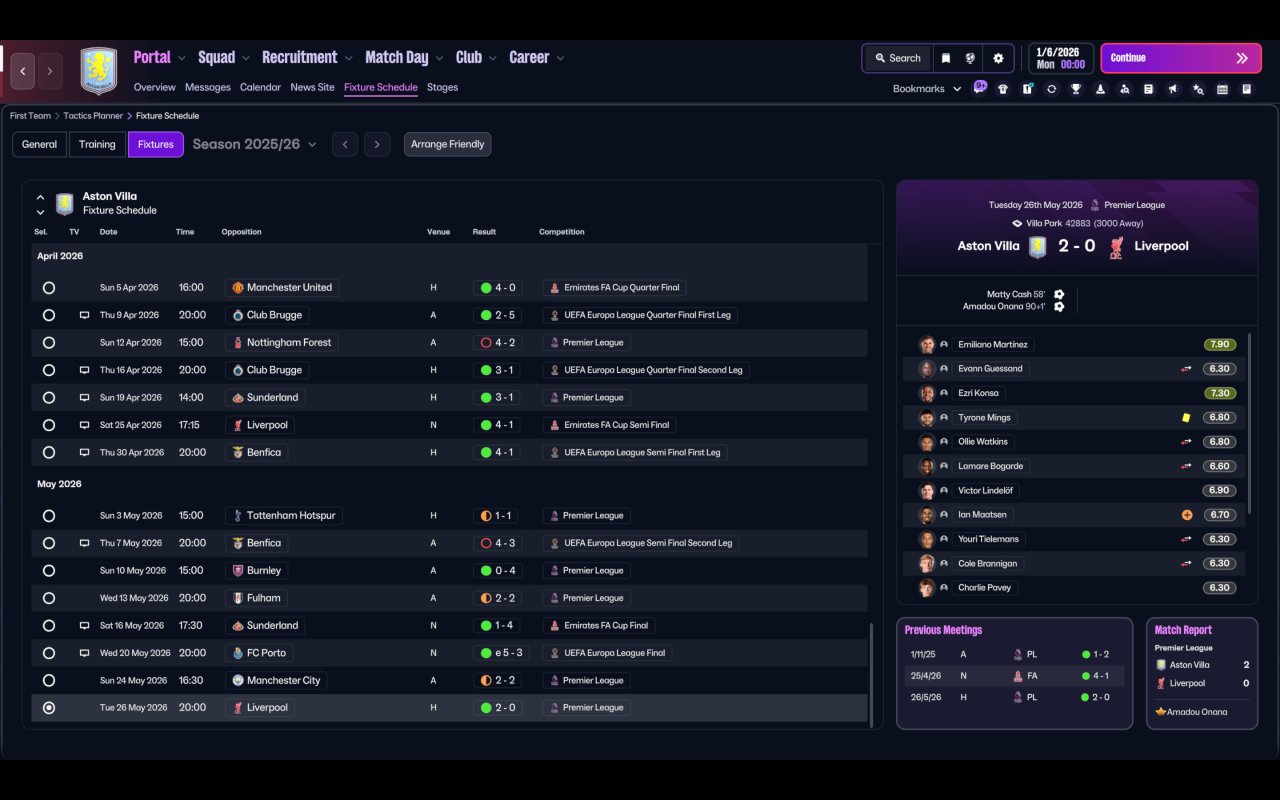Select the Nottingham Forest fixture radio button
Viewport: 1280px width, 800px height.
tap(49, 343)
